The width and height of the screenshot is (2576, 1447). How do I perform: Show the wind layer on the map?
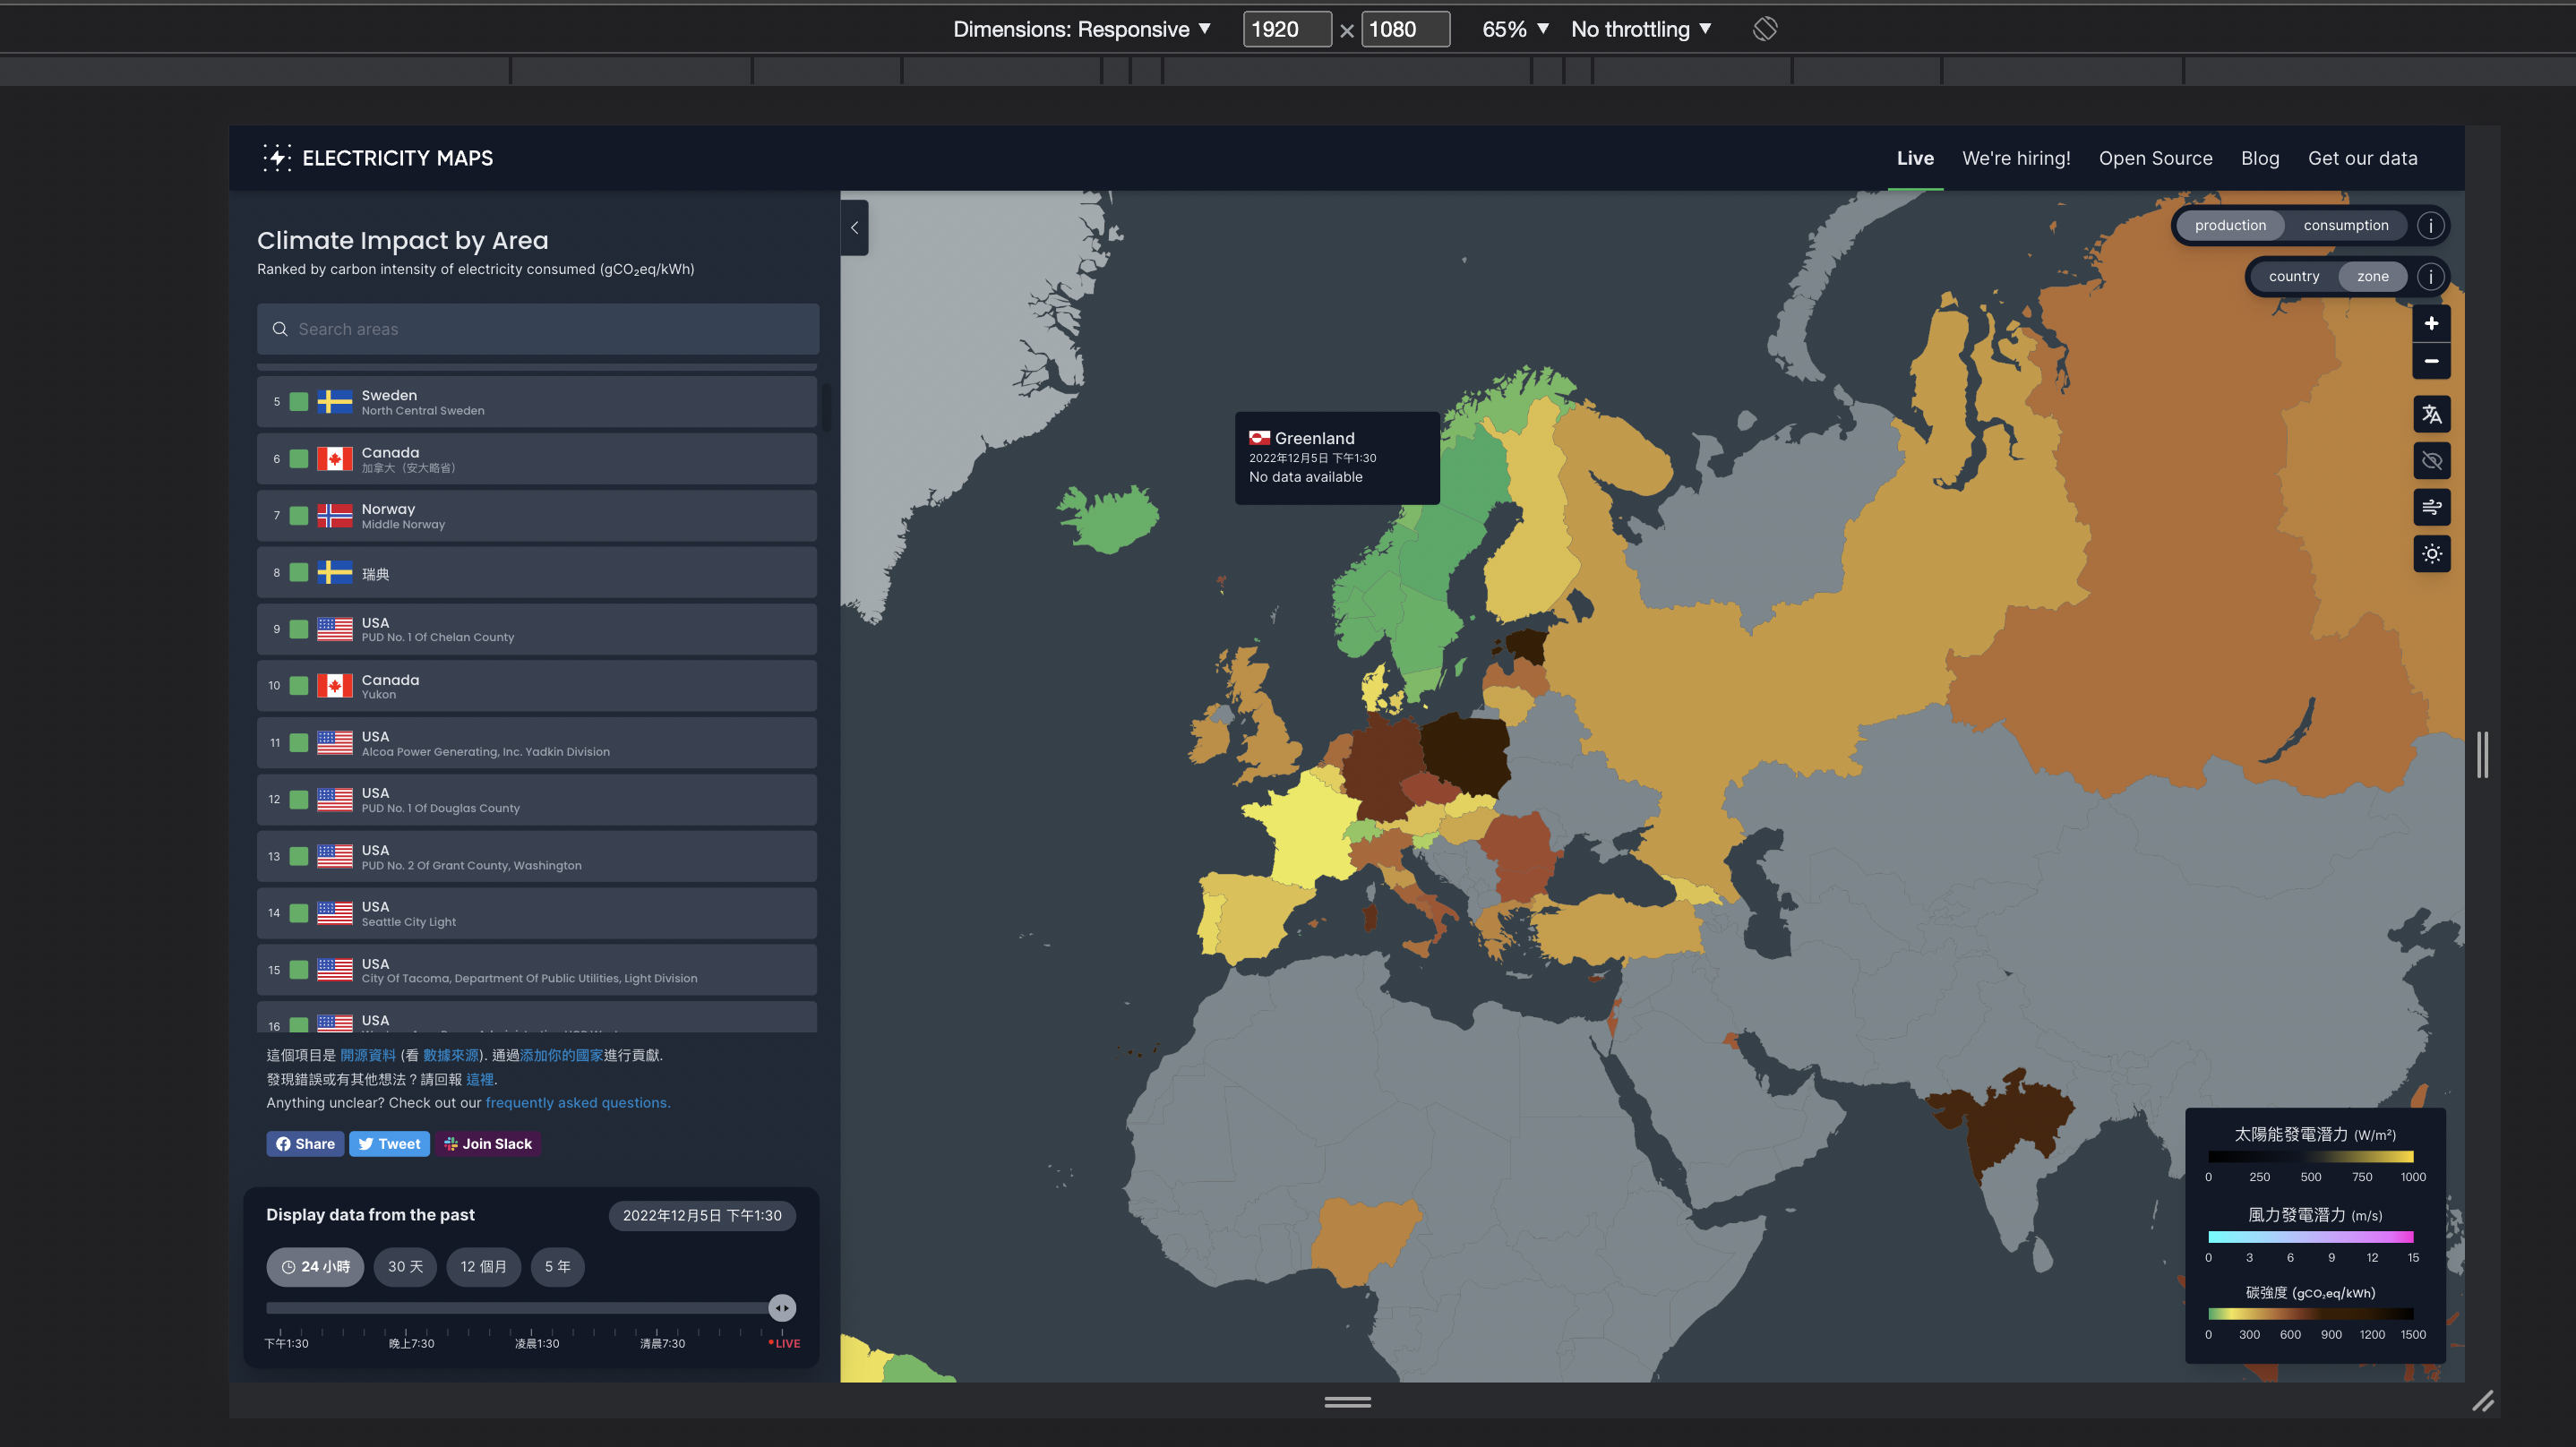click(2432, 507)
